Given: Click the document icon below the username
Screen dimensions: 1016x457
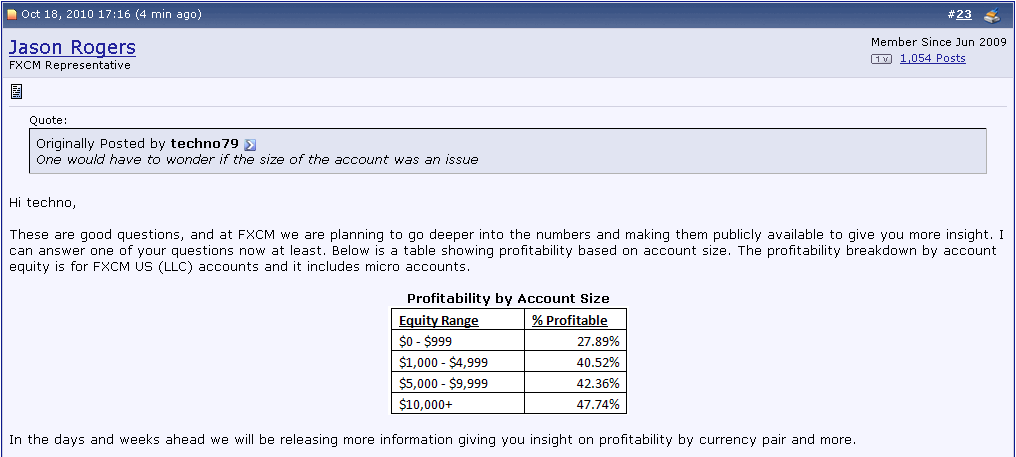Looking at the screenshot, I should 17,92.
